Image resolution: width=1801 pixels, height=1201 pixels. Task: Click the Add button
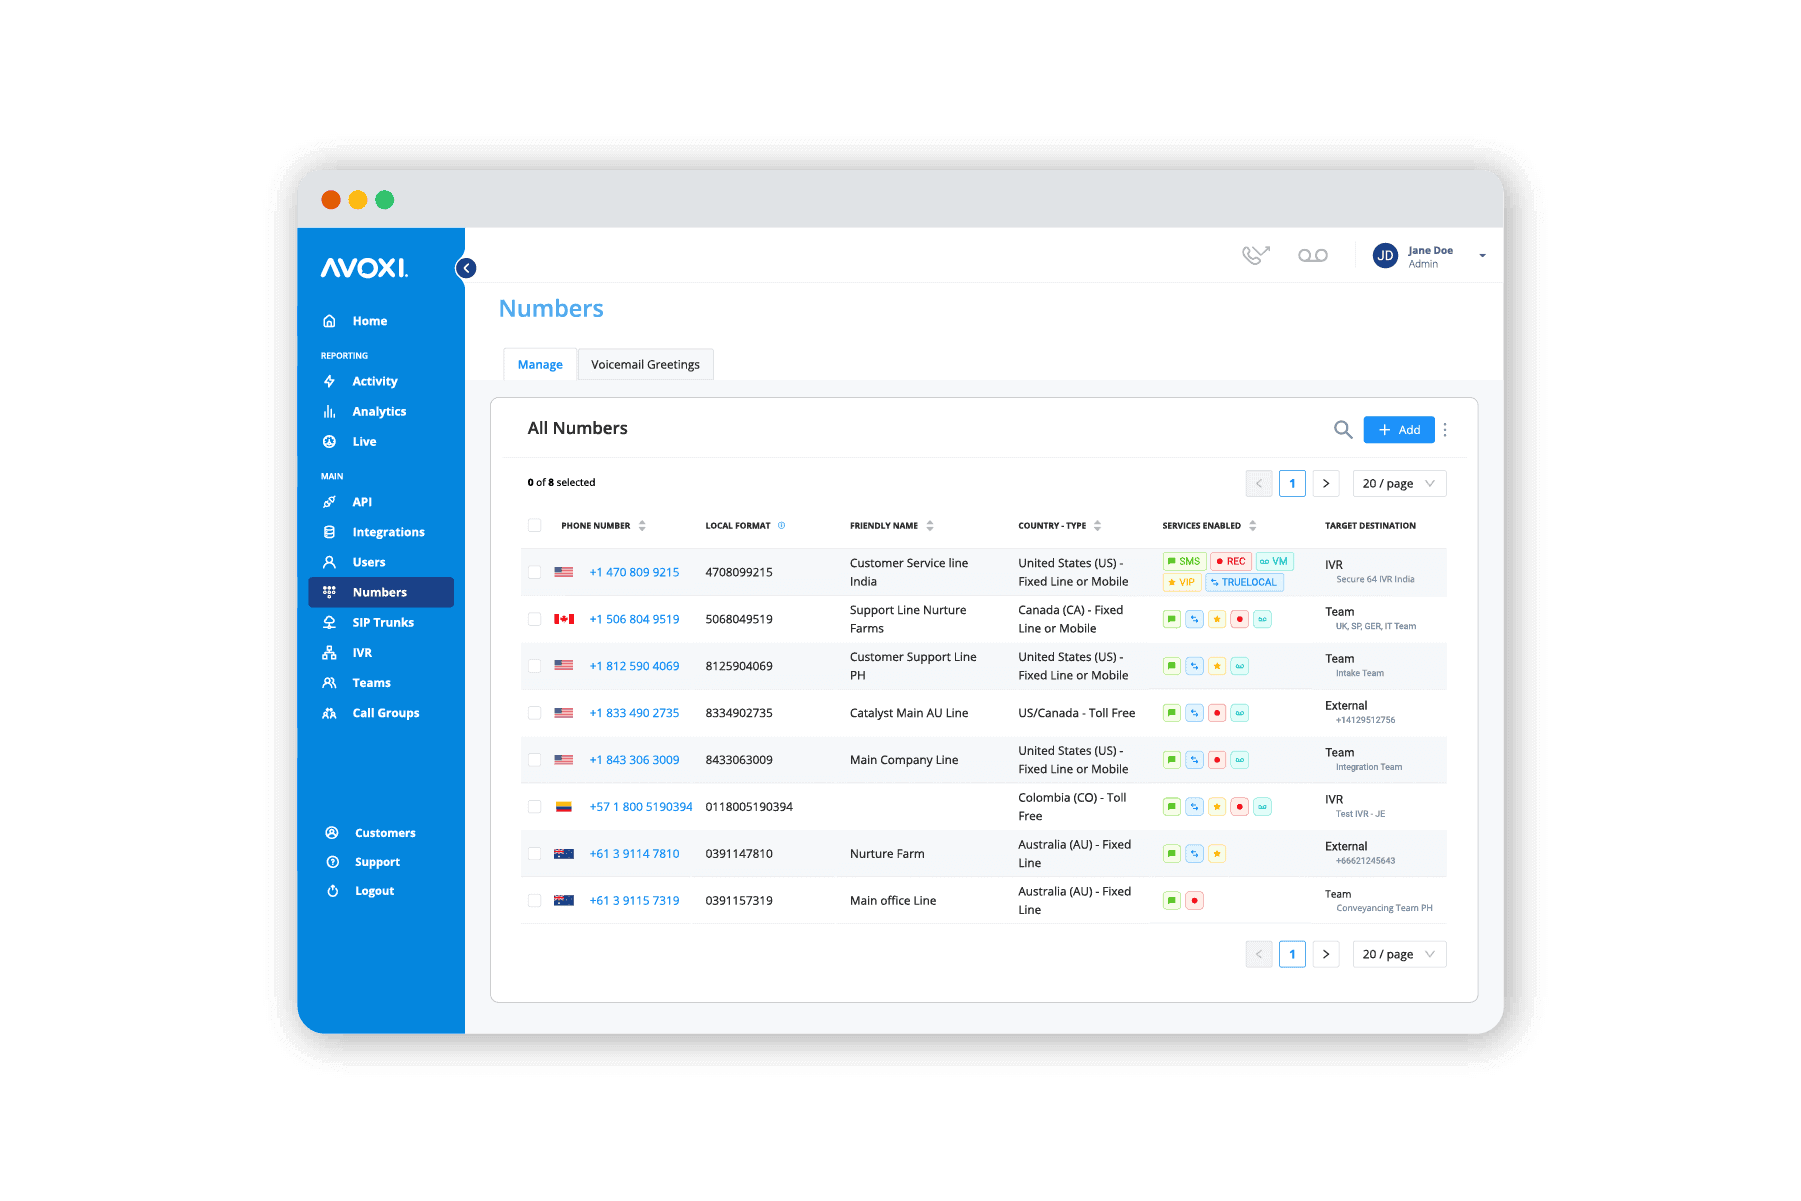1399,430
